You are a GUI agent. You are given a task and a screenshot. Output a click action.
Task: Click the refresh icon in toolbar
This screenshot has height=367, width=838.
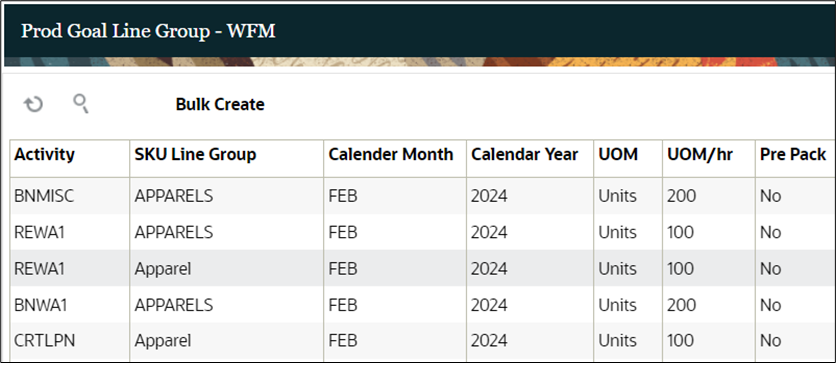point(33,104)
